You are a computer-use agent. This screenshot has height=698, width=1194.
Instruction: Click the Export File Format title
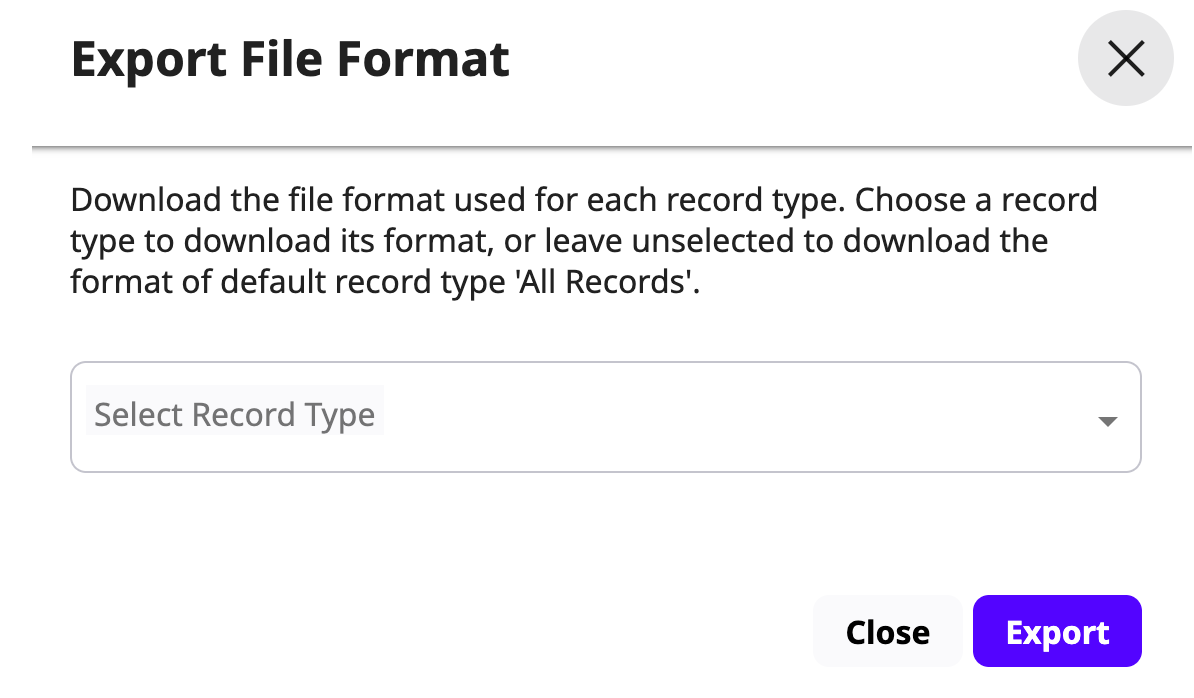pos(290,60)
